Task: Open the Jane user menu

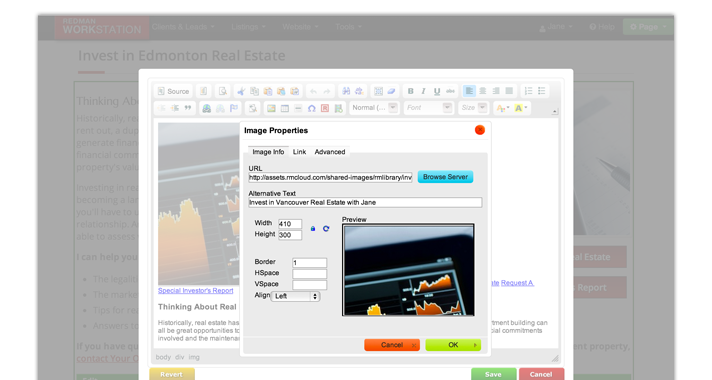Action: (x=556, y=27)
